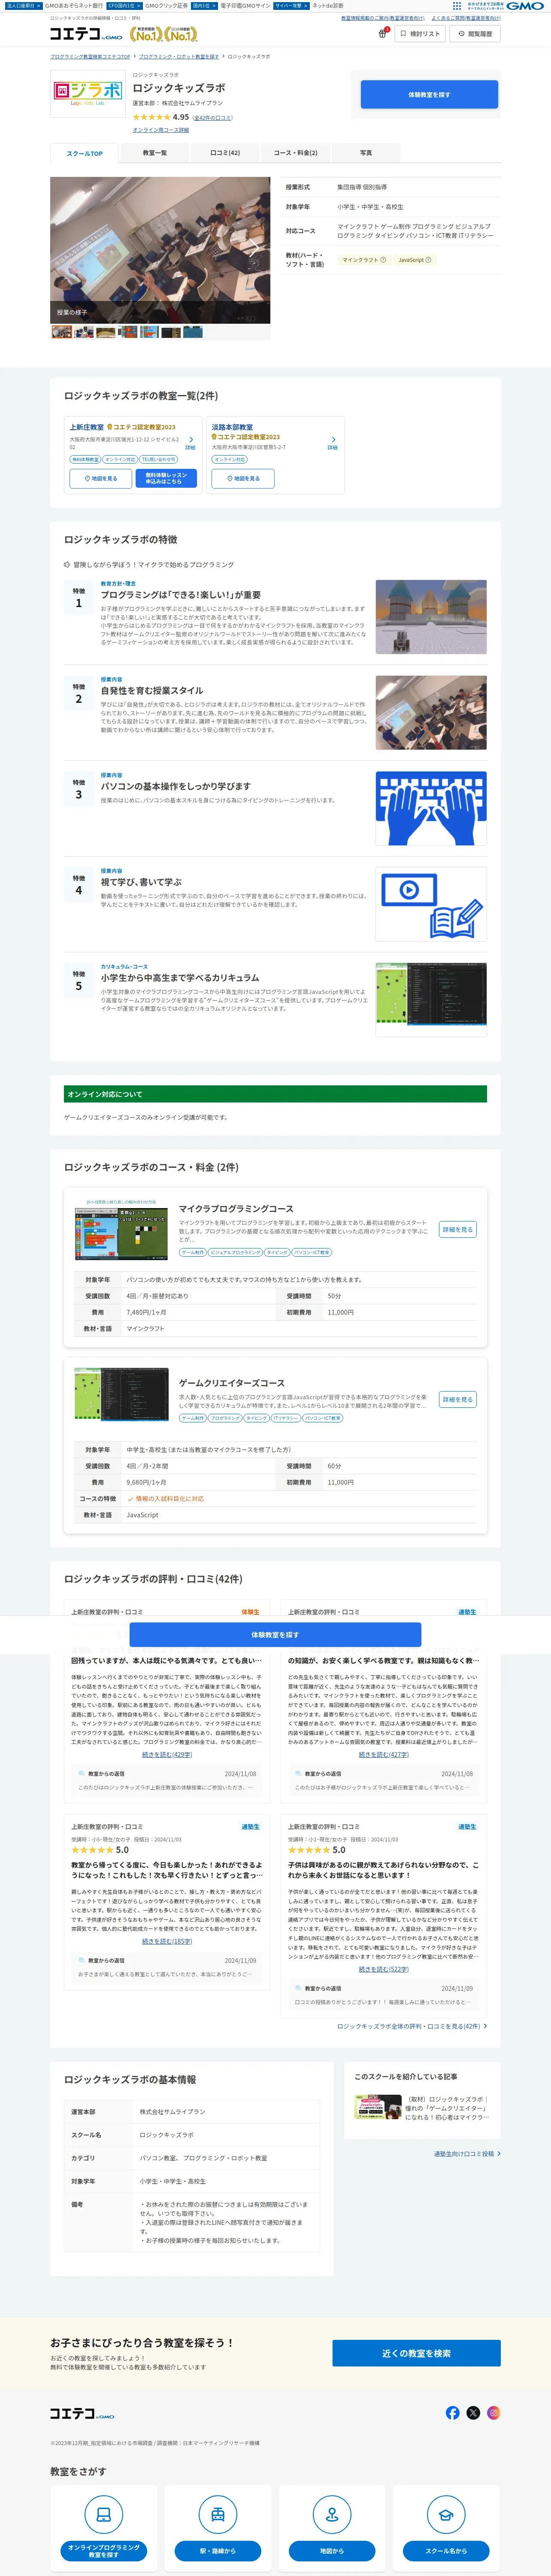Click 駅・路線から button
Viewport: 551px width, 2576px height.
coord(218,2551)
